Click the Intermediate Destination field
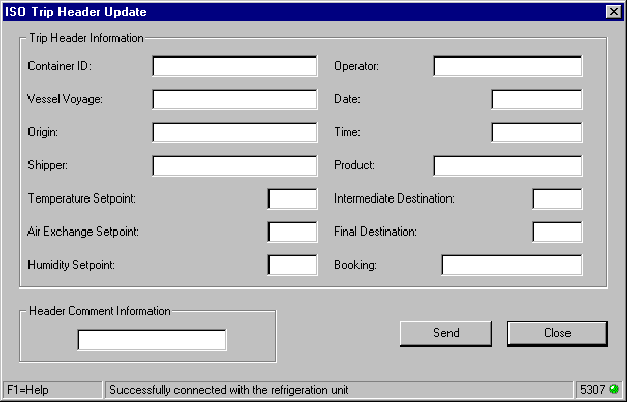629x404 pixels. [557, 198]
